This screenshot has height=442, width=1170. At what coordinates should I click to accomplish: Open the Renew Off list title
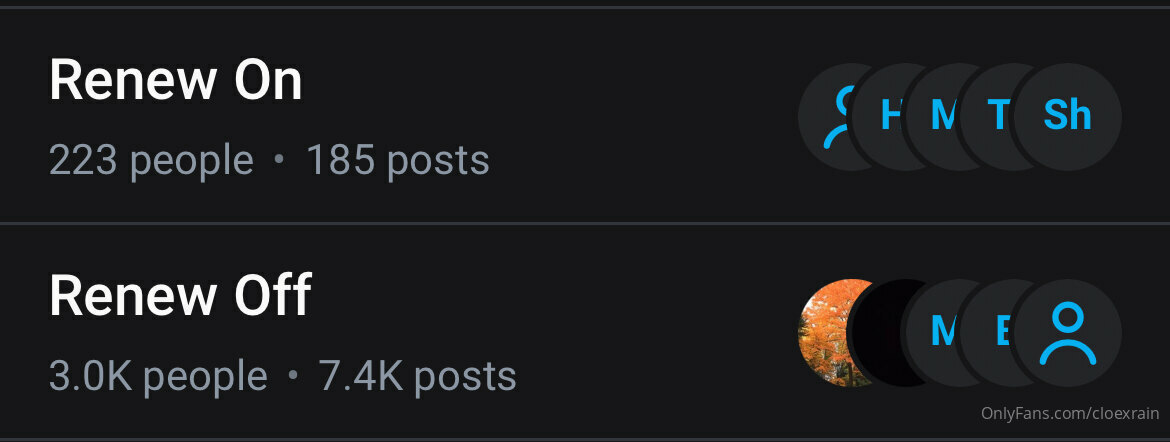point(180,296)
